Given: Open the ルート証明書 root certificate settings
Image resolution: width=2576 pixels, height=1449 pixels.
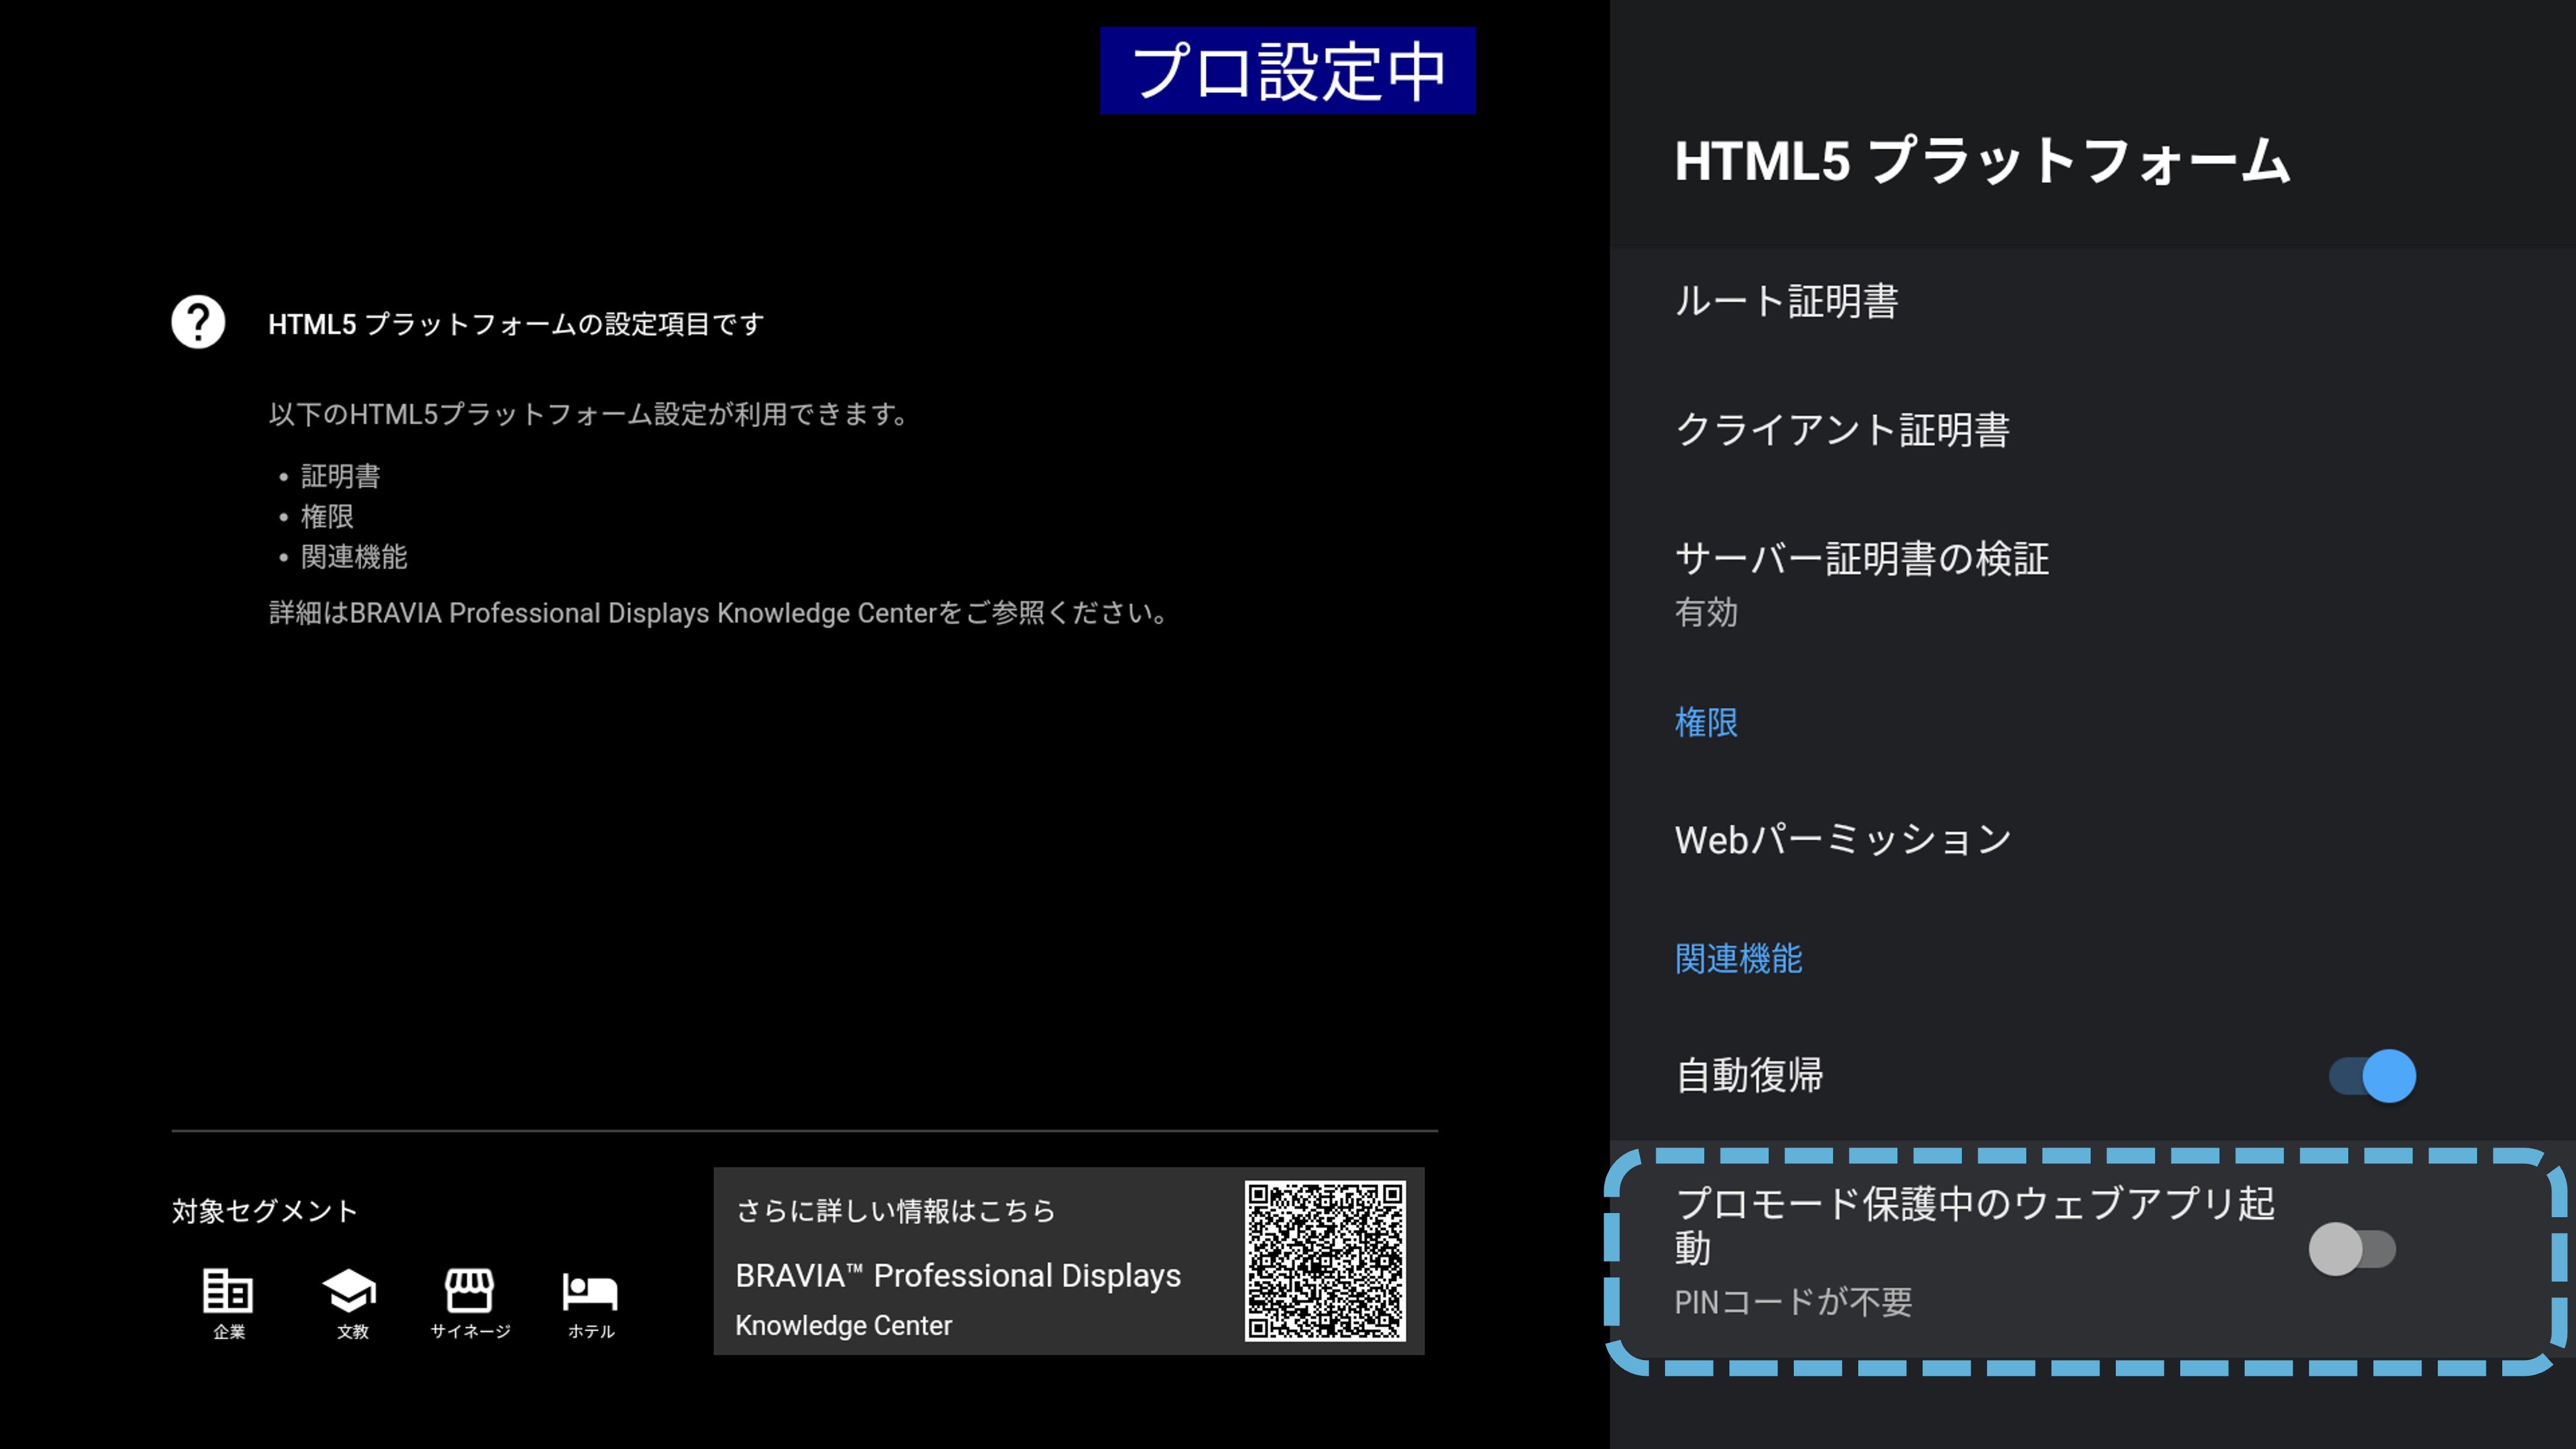Looking at the screenshot, I should (x=1786, y=301).
